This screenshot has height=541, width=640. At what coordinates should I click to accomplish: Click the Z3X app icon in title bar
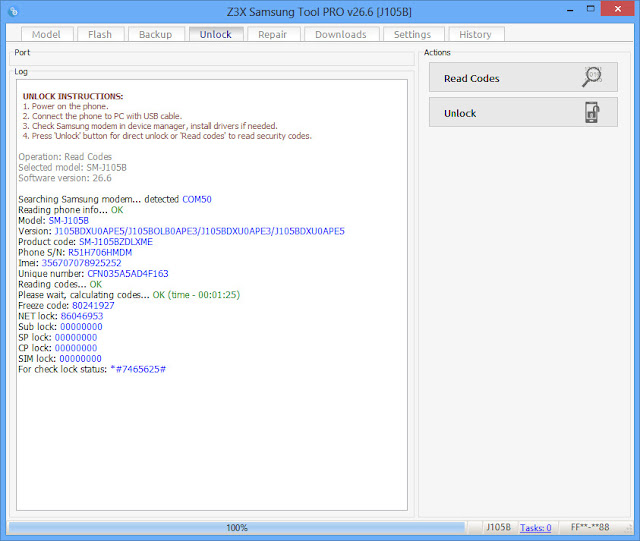point(13,11)
